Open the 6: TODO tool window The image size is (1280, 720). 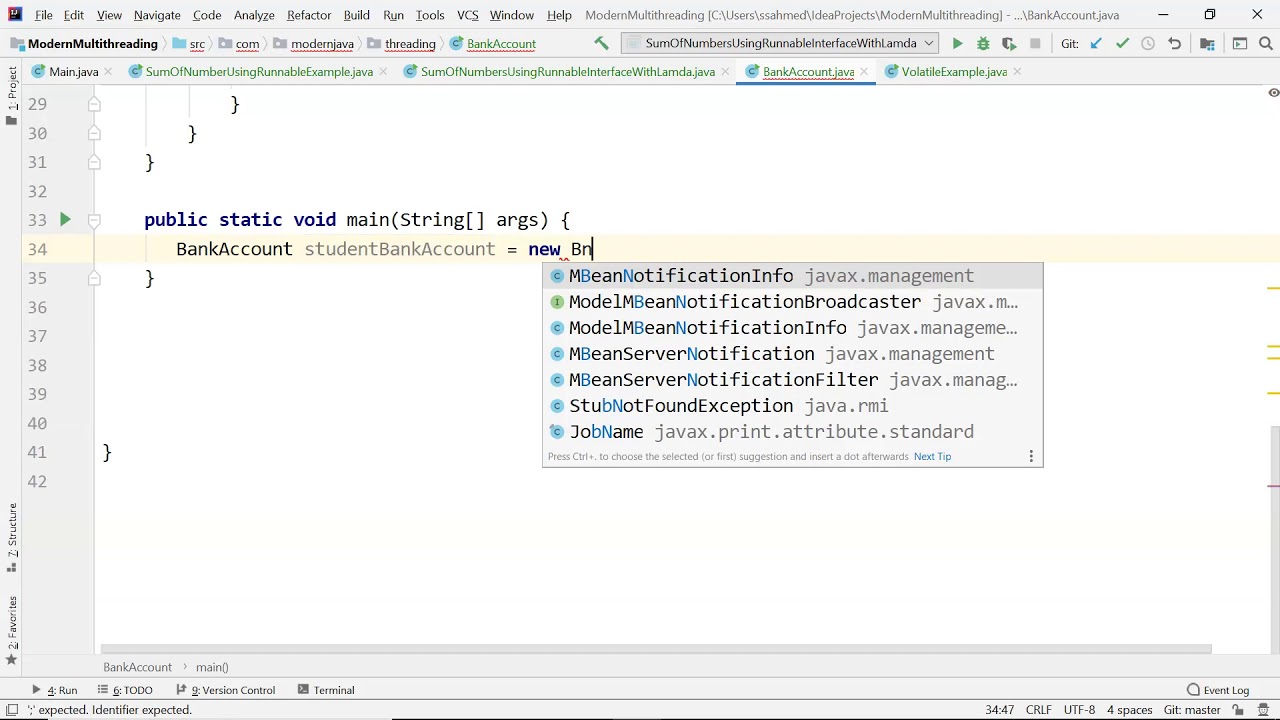coord(125,690)
